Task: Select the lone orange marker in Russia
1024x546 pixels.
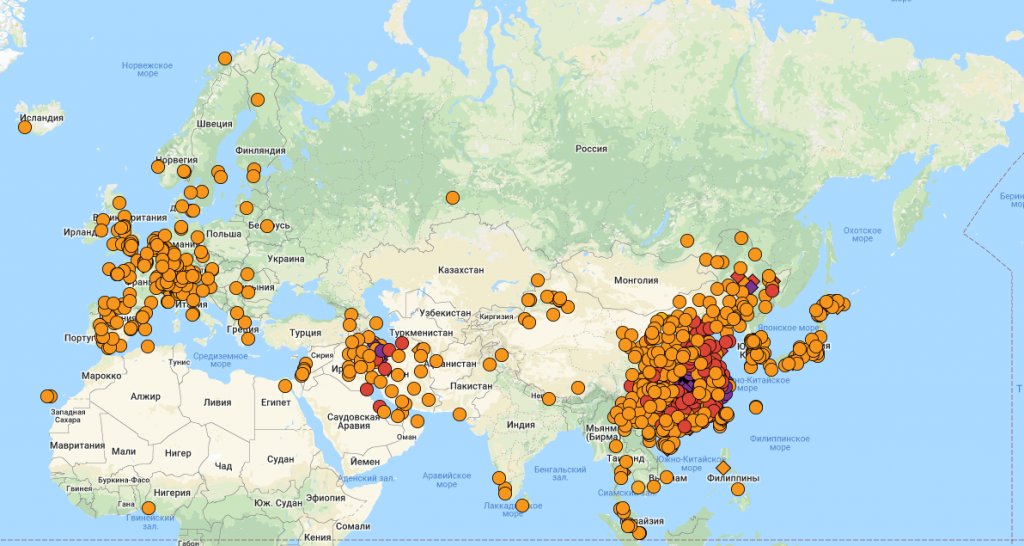Action: (x=453, y=198)
